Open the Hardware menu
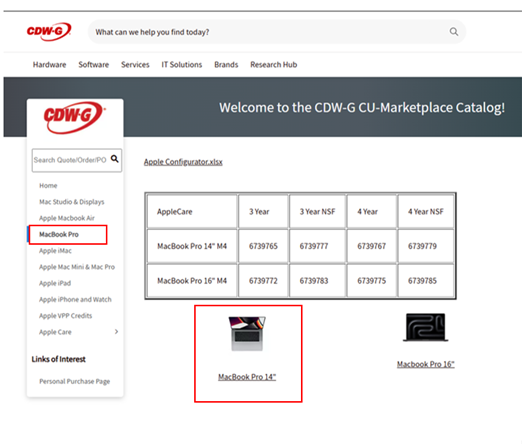Image resolution: width=522 pixels, height=444 pixels. [49, 65]
